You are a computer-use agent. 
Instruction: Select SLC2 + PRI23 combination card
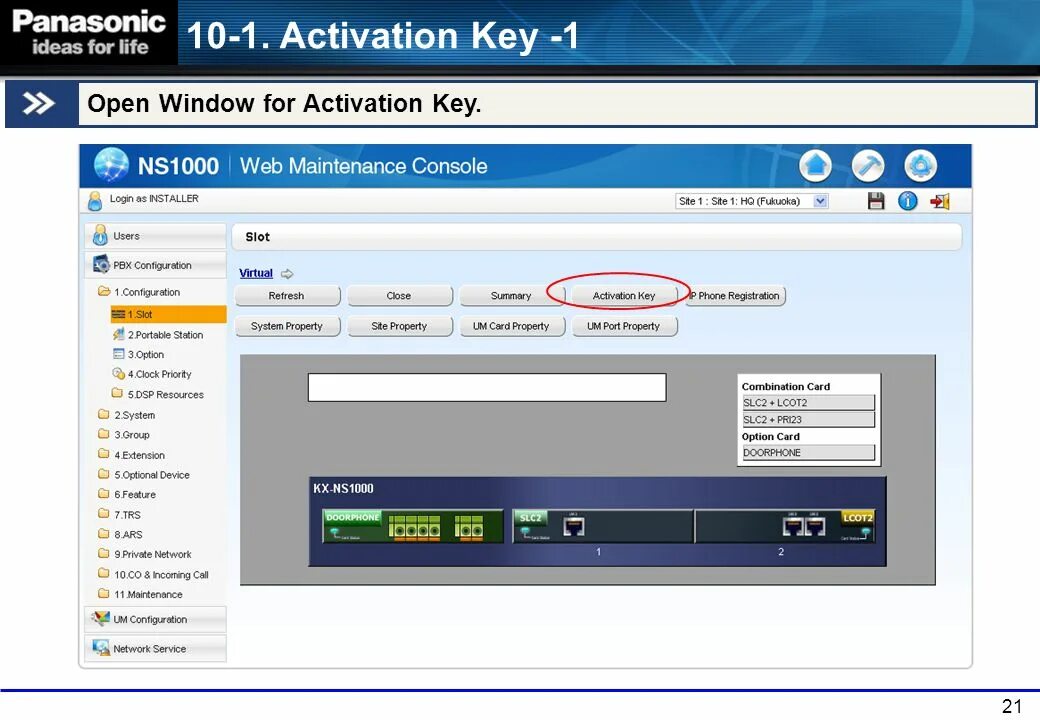click(808, 420)
